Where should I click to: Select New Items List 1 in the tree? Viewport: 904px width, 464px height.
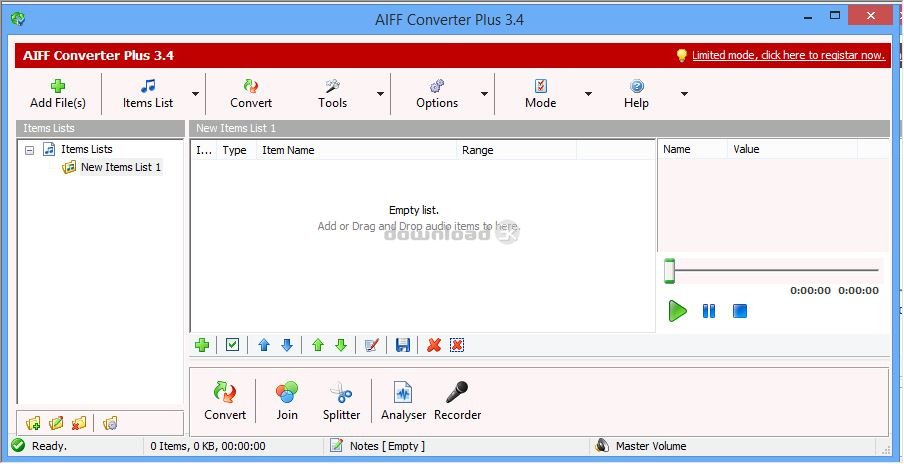click(121, 167)
